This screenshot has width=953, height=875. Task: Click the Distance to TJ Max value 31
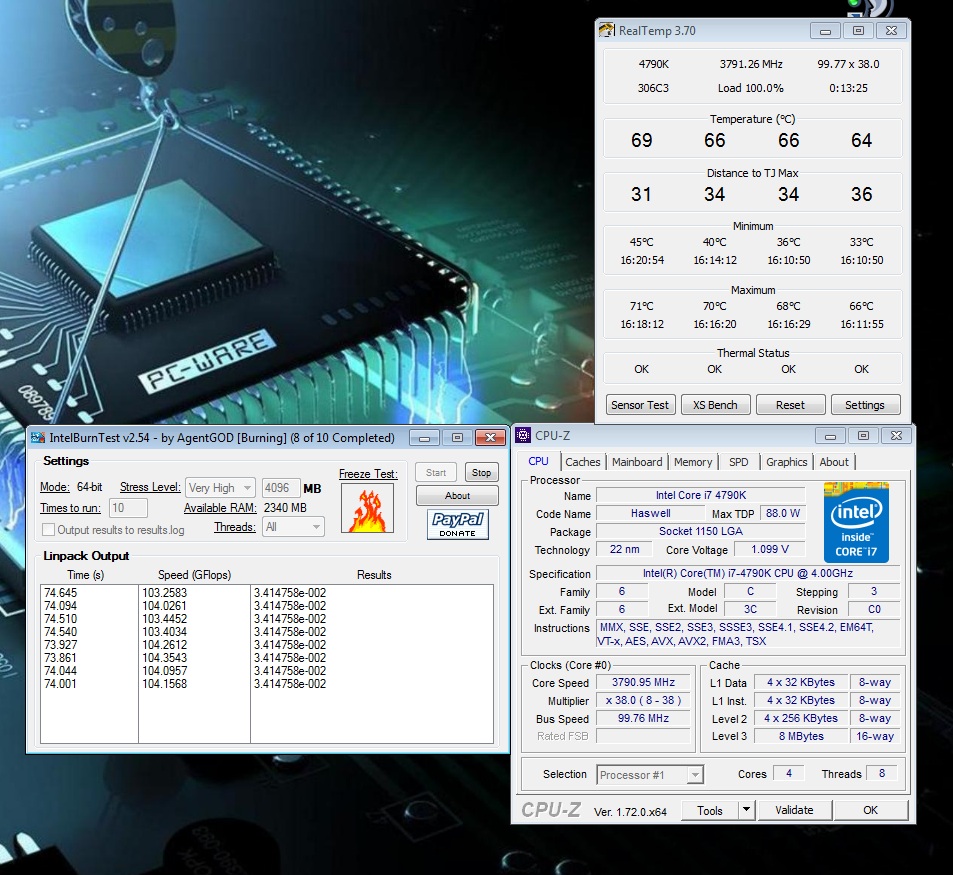[641, 194]
